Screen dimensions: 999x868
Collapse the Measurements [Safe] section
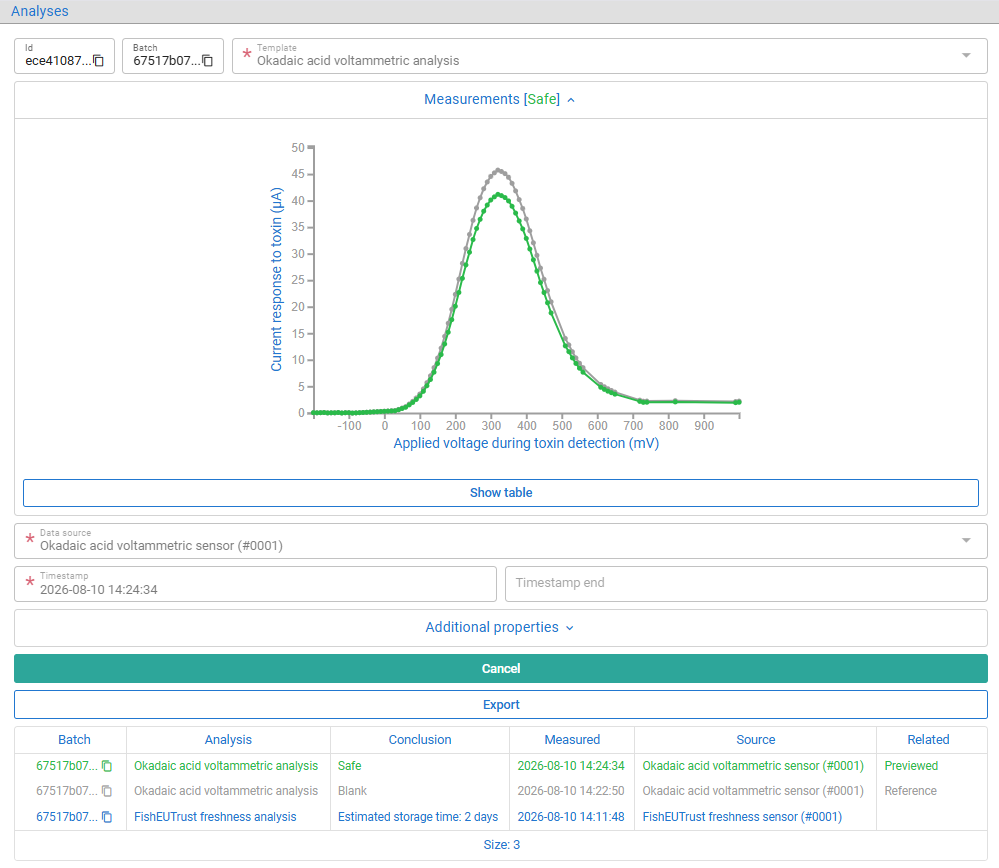click(500, 99)
